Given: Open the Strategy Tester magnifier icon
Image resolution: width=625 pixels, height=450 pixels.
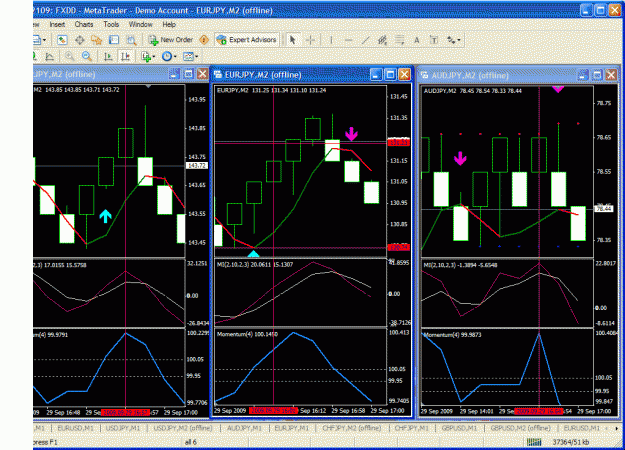Looking at the screenshot, I should [131, 40].
